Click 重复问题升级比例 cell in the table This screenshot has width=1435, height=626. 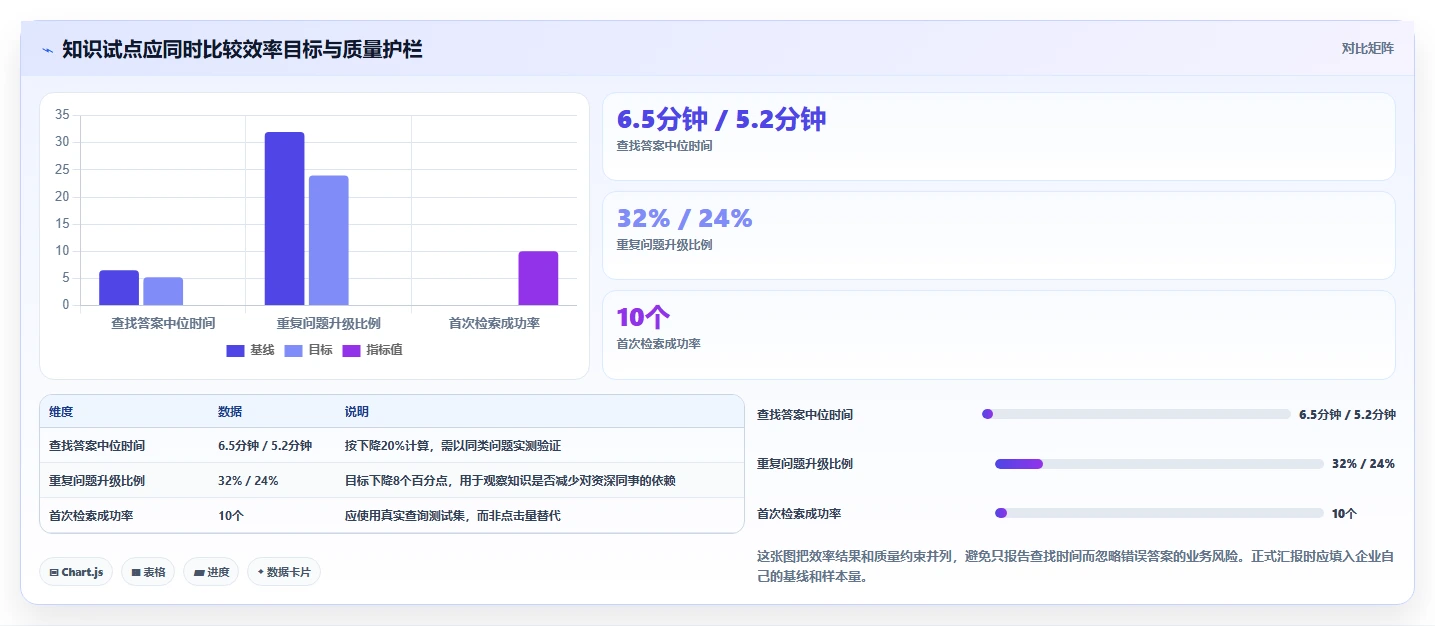(x=97, y=481)
